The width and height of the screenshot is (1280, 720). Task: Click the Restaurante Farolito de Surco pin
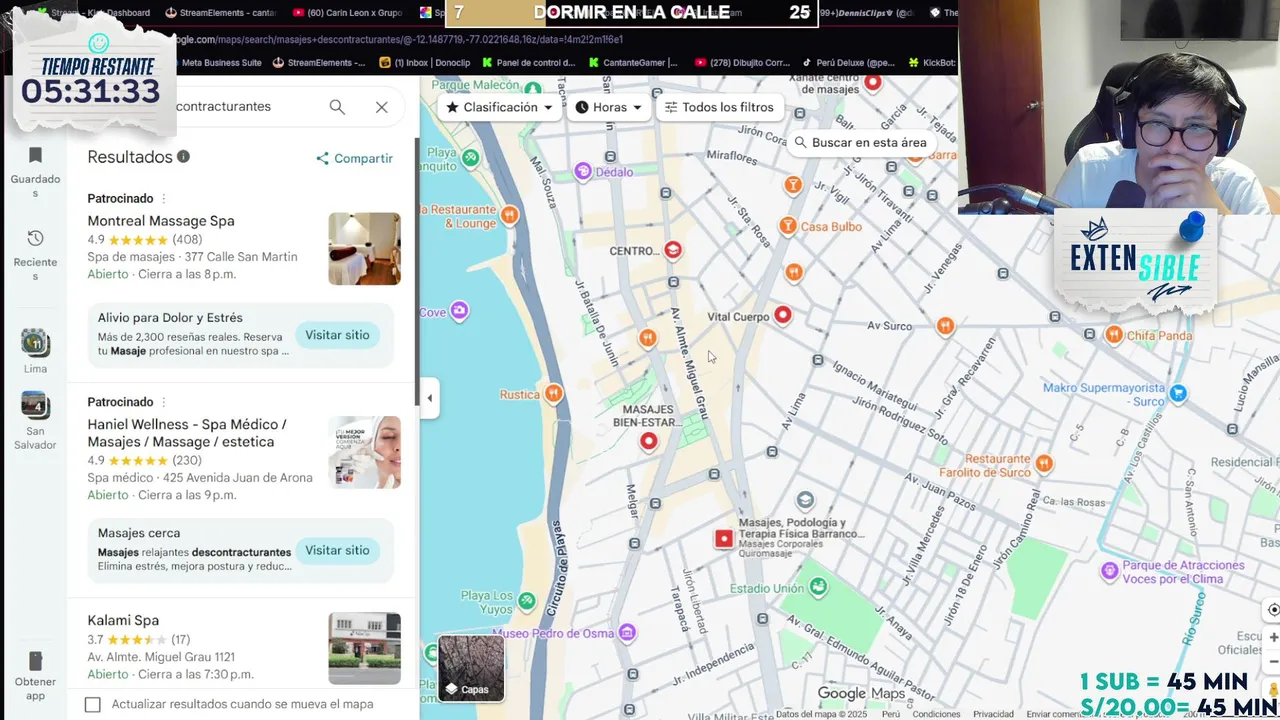click(x=1044, y=462)
